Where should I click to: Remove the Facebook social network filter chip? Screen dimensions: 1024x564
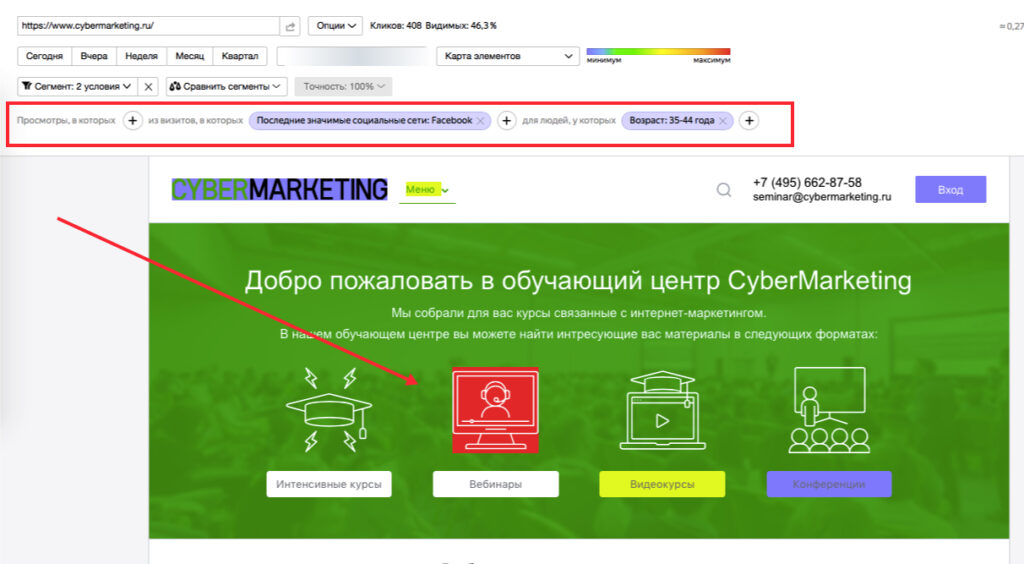(x=481, y=121)
